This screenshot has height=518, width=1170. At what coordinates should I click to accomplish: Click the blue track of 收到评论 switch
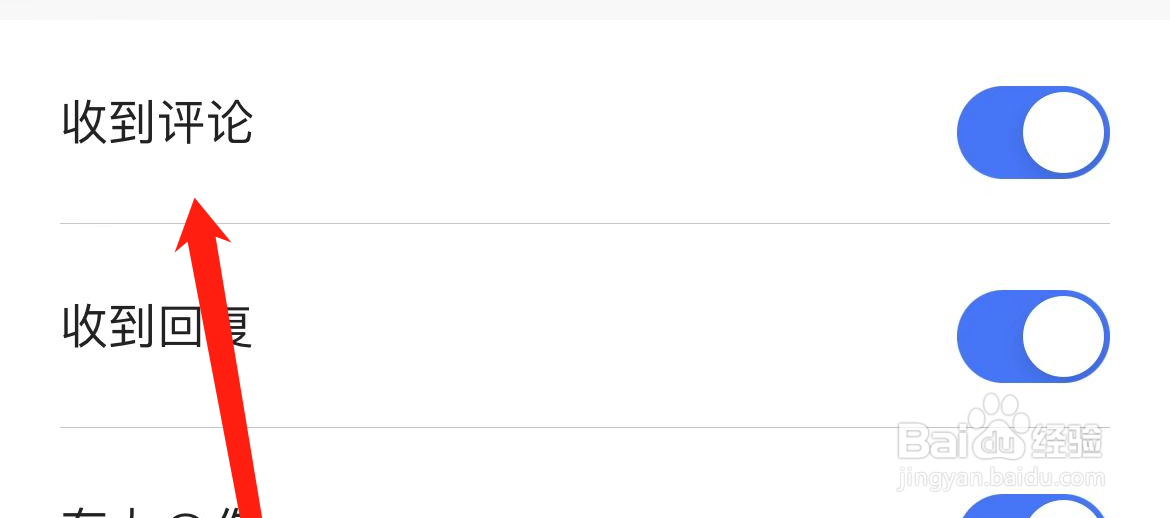[985, 132]
